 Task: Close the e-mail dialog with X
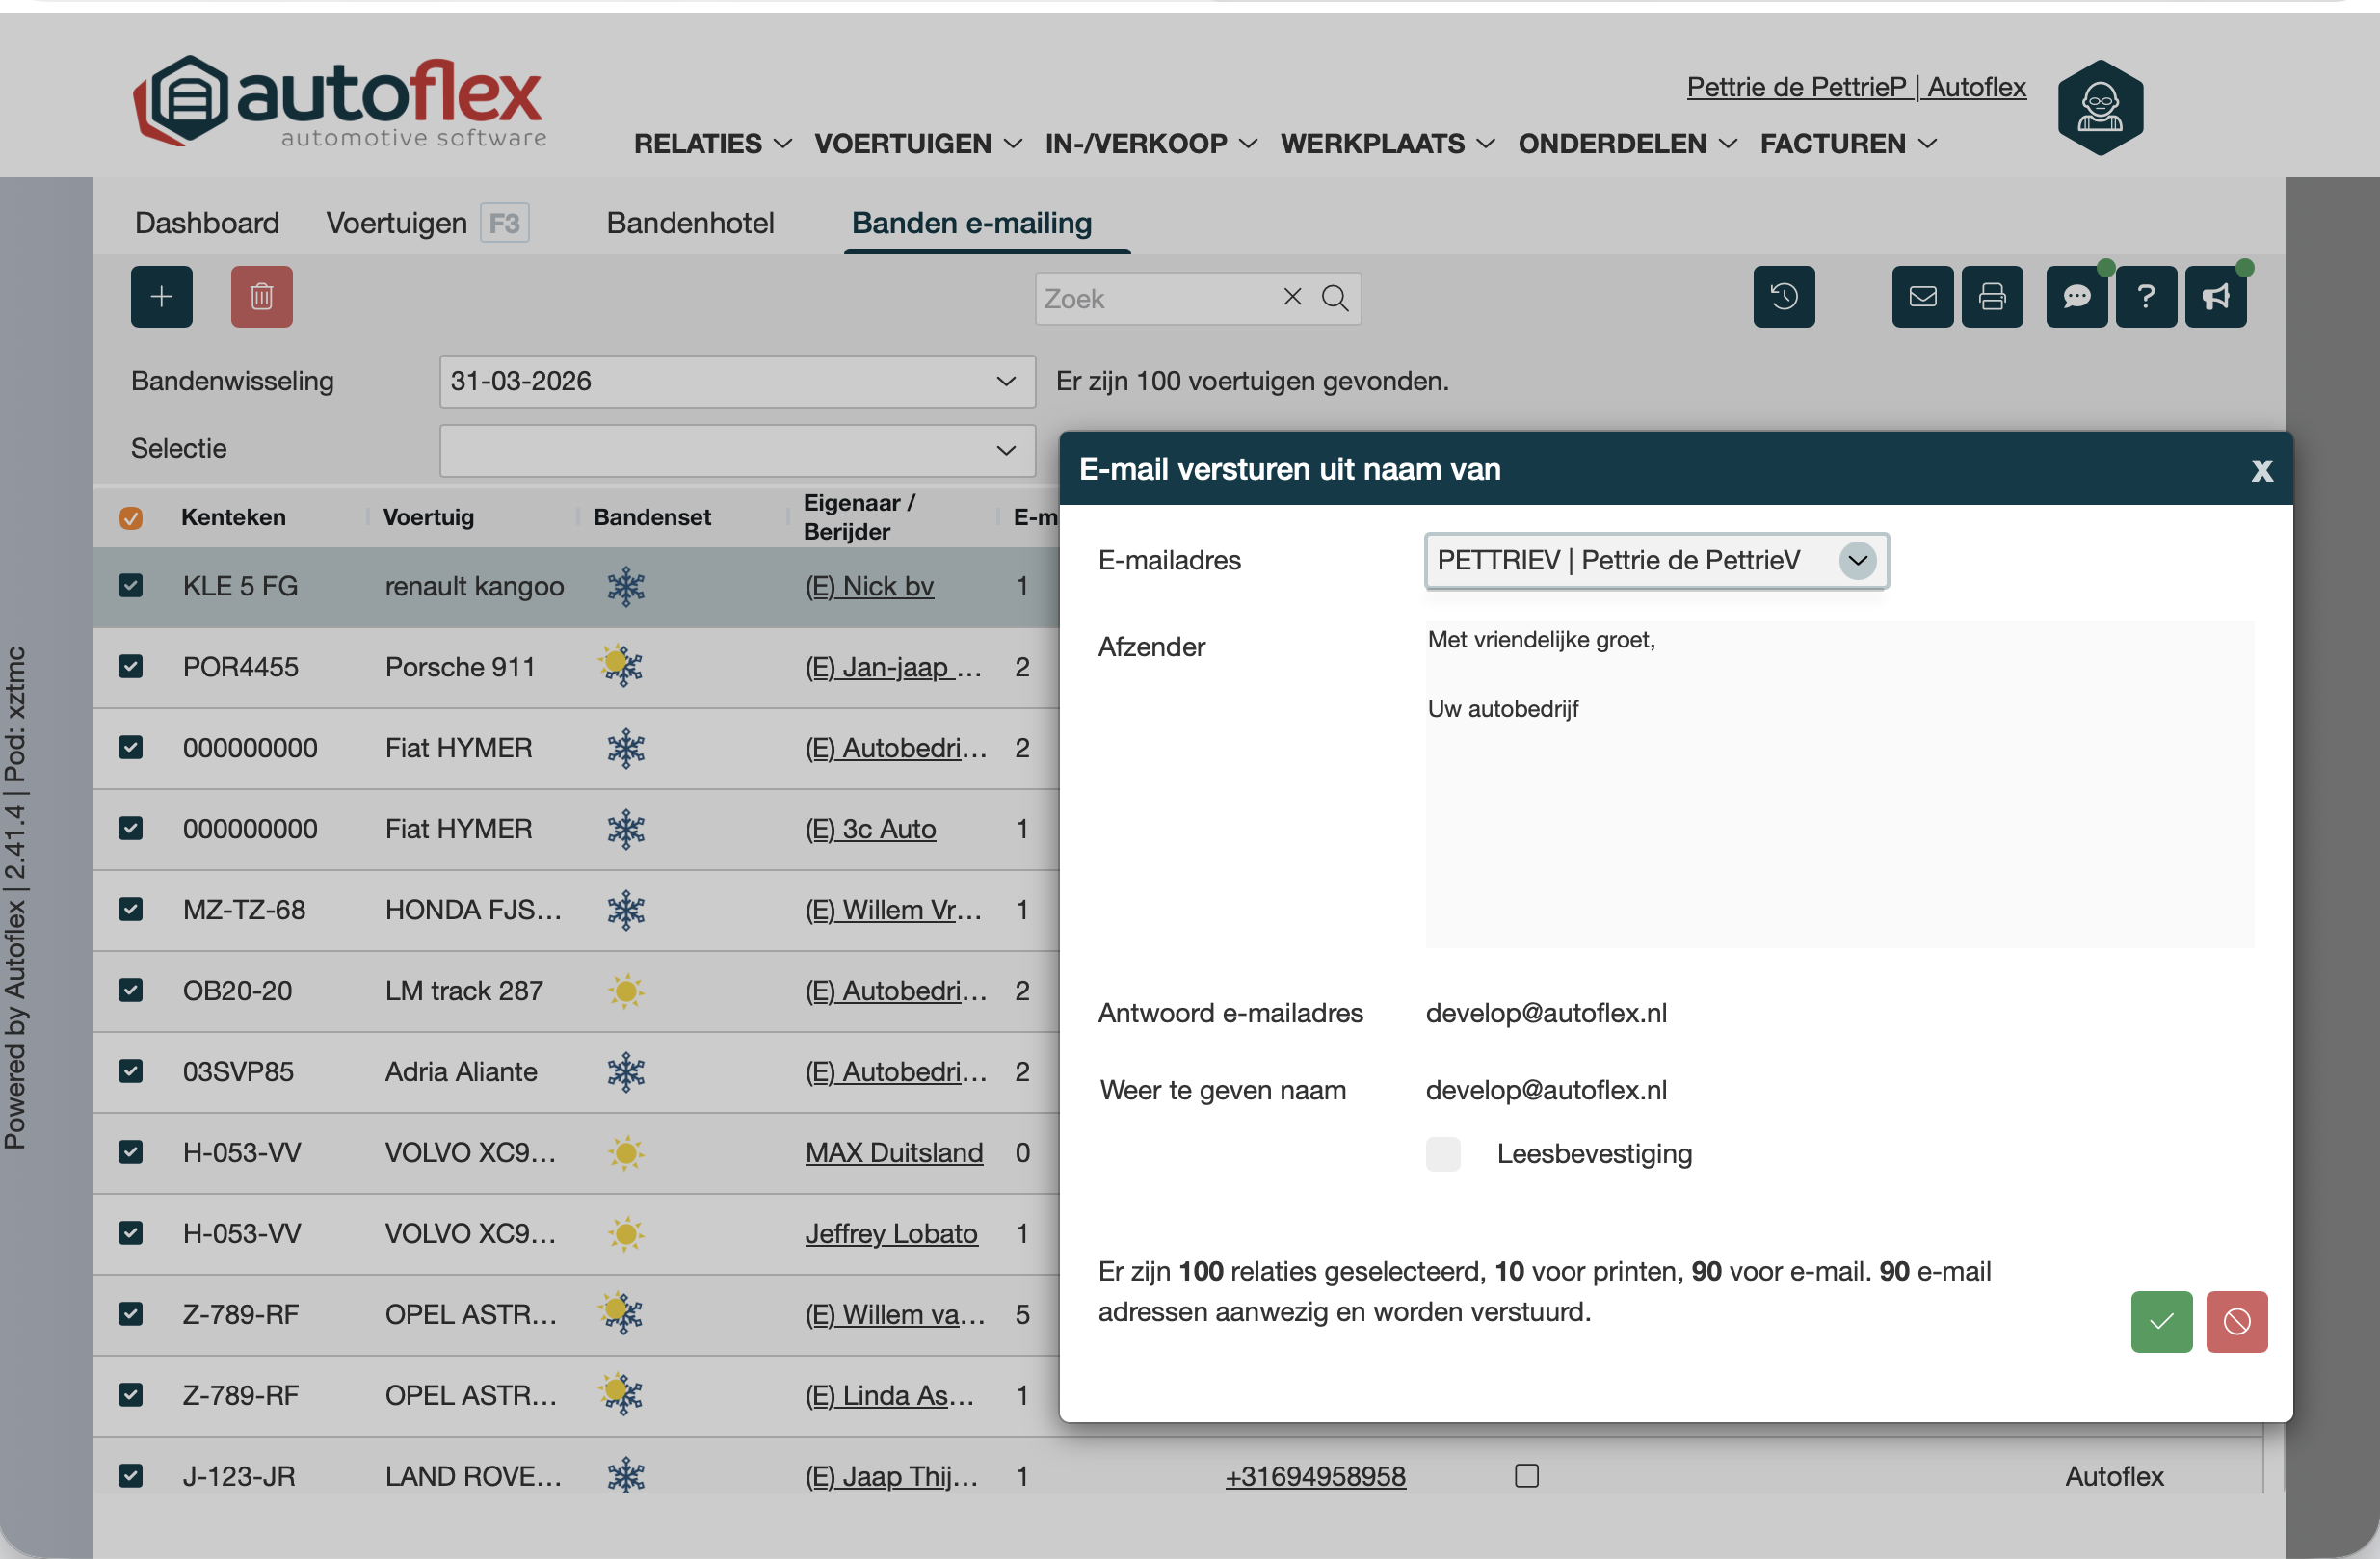[2262, 471]
